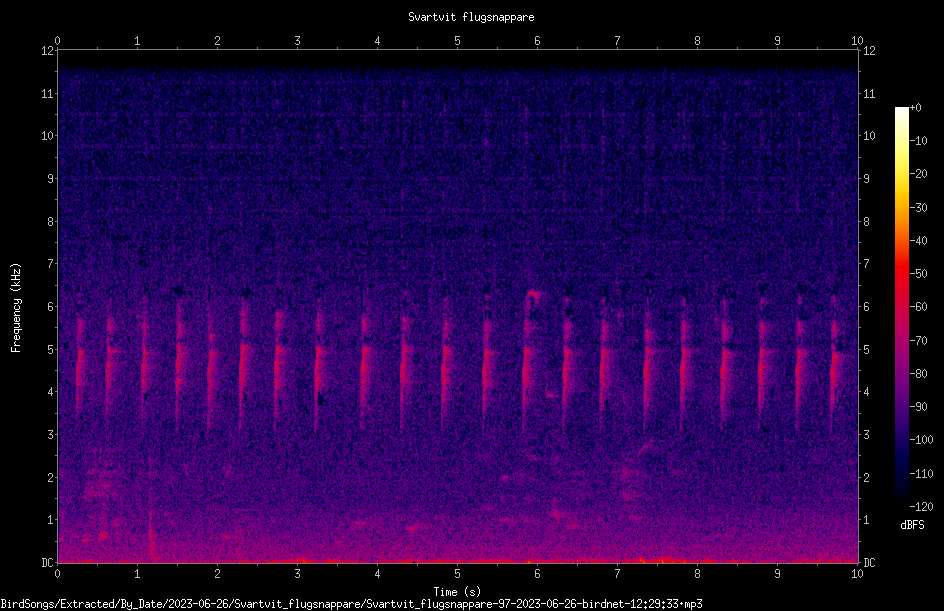Click the '-120' value on color scale
The height and width of the screenshot is (611, 944).
click(921, 506)
